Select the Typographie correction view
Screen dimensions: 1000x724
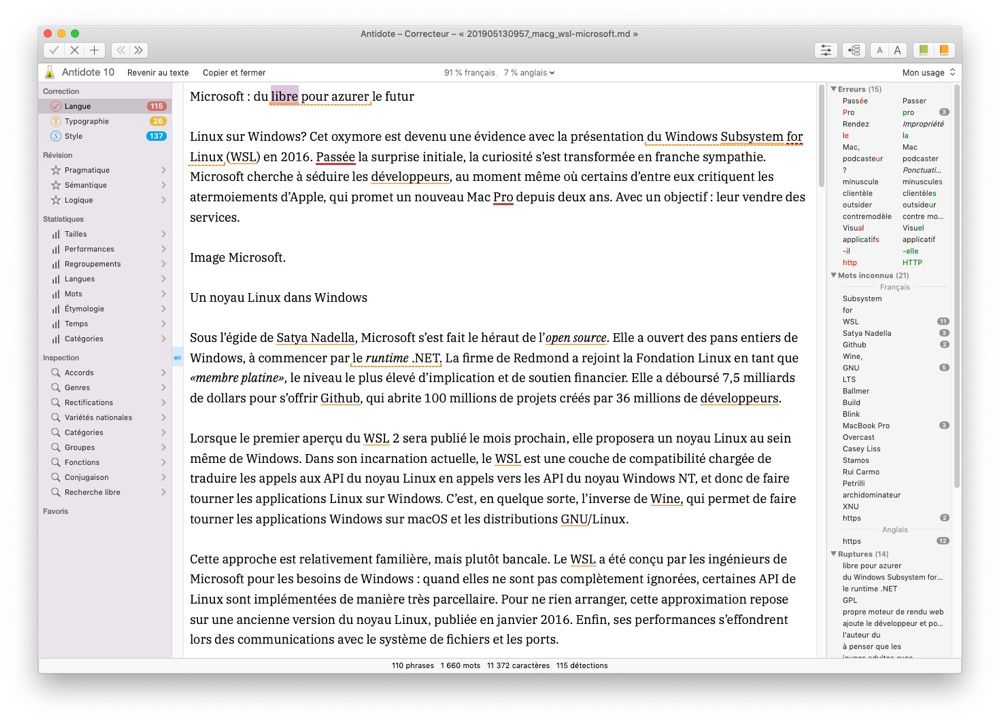pos(105,121)
